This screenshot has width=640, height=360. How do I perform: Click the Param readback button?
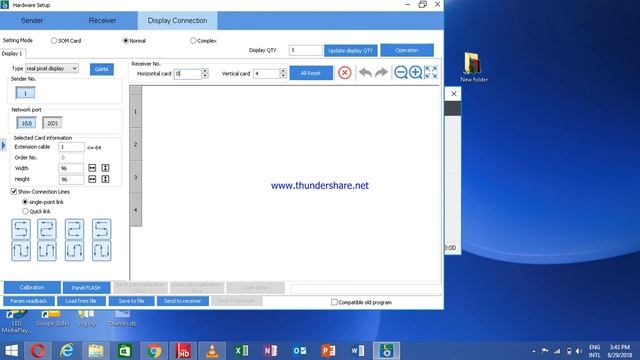coord(29,301)
